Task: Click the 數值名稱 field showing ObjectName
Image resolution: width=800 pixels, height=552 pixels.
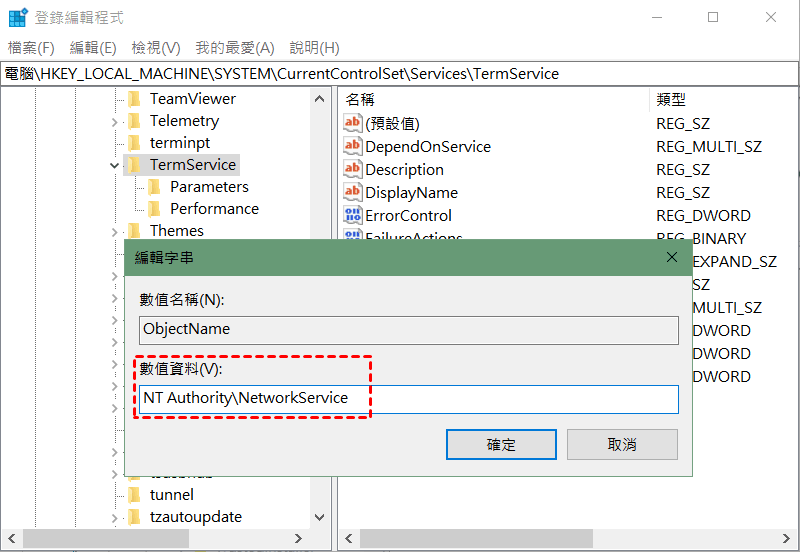Action: pos(409,330)
